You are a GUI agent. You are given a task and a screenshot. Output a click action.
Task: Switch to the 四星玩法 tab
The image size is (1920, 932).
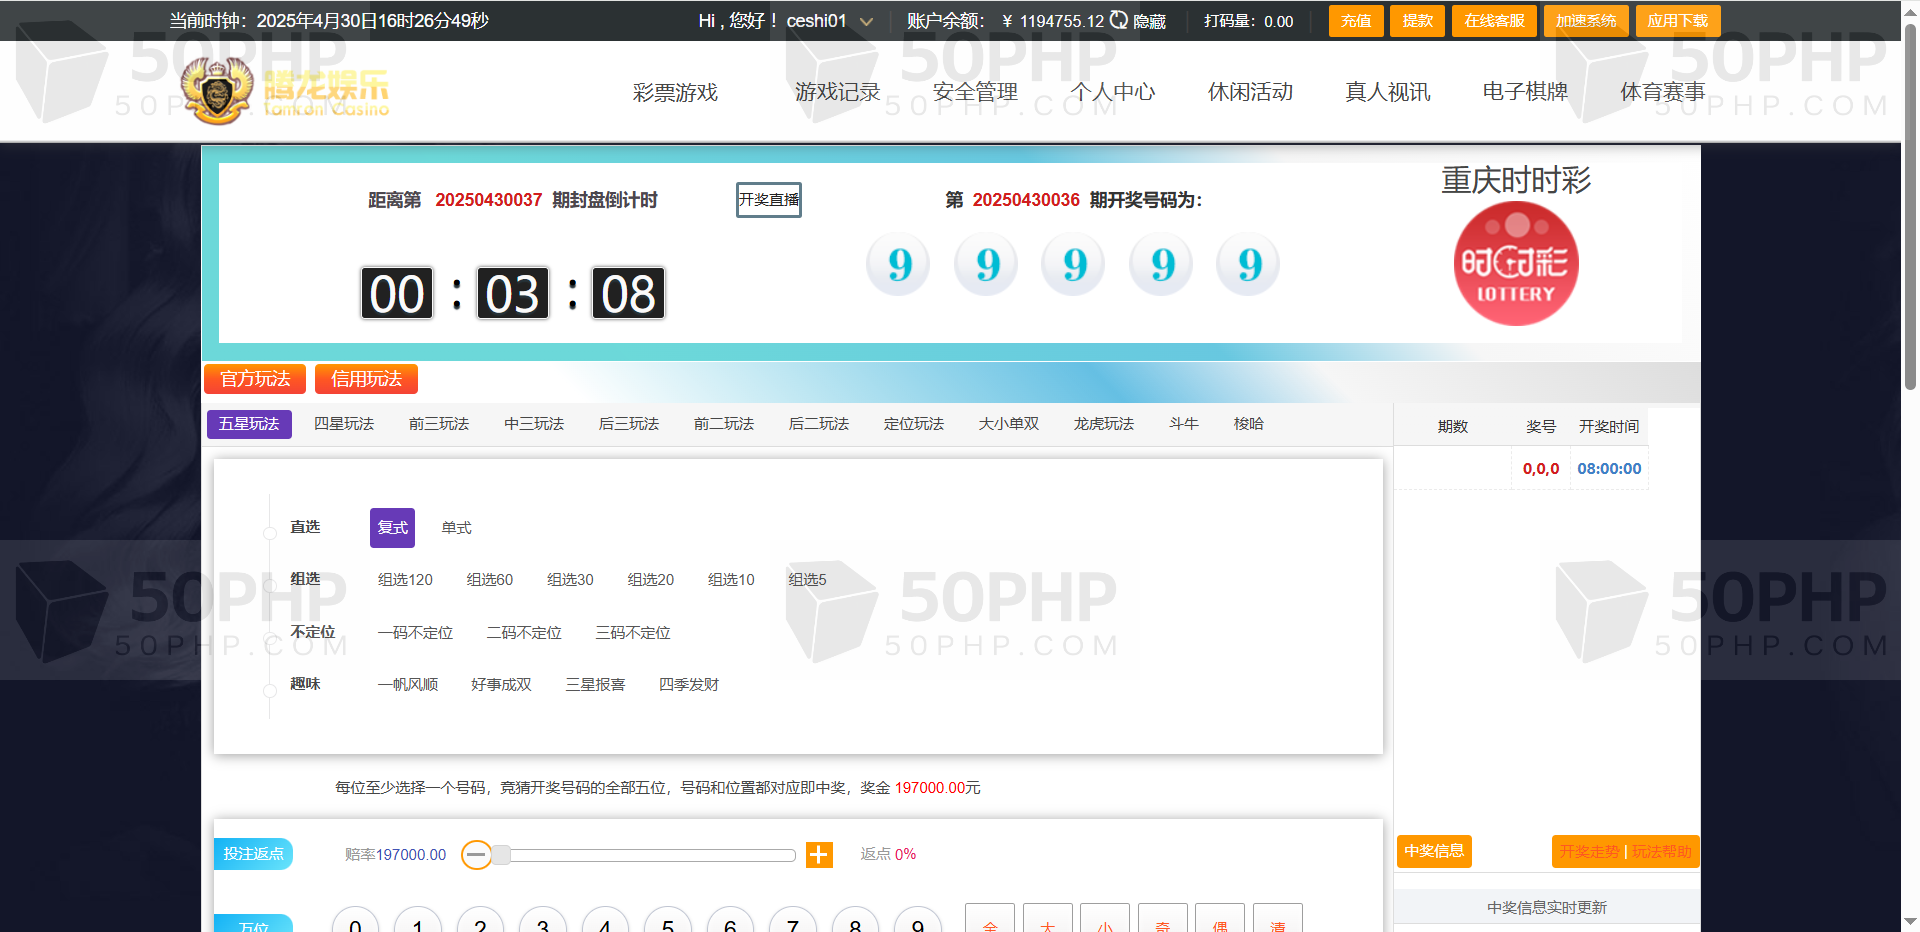point(344,424)
